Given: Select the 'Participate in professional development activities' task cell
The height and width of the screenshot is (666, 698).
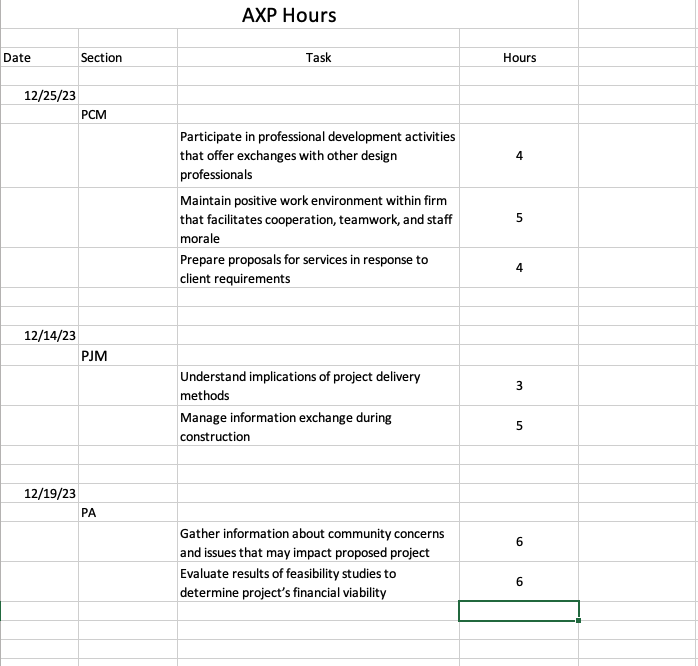Looking at the screenshot, I should (x=318, y=155).
